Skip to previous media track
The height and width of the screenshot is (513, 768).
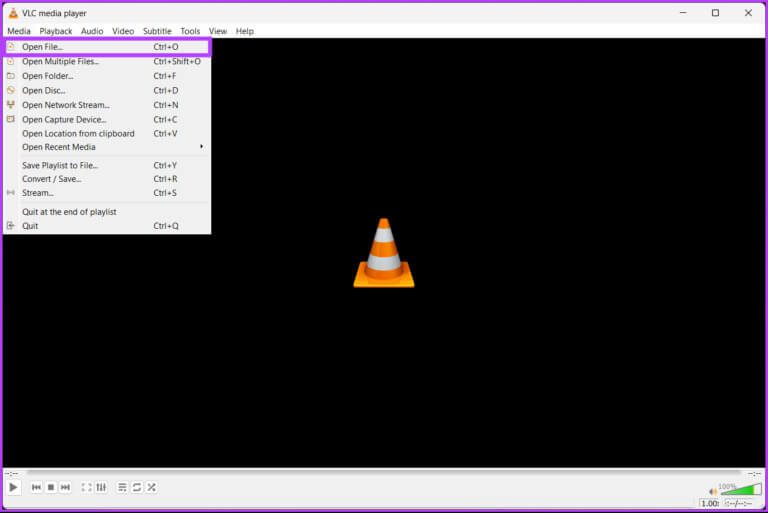[x=37, y=487]
